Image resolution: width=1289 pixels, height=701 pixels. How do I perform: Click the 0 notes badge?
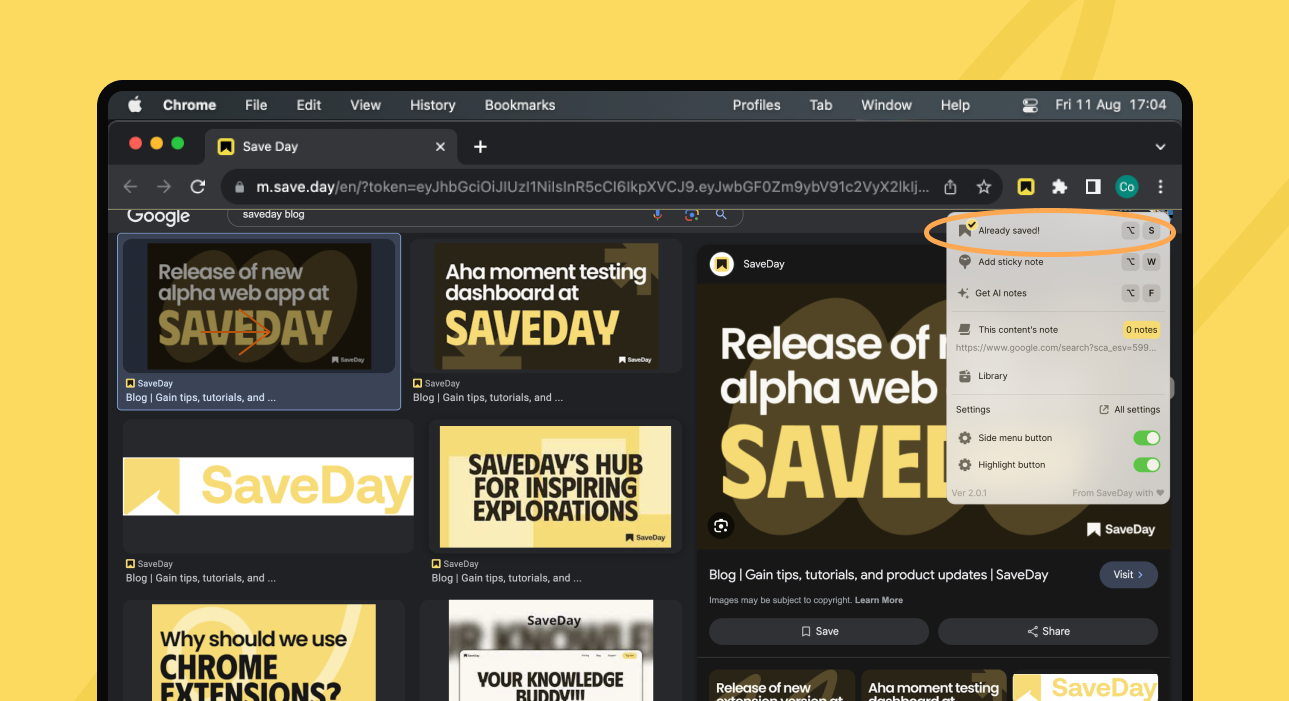pyautogui.click(x=1141, y=329)
